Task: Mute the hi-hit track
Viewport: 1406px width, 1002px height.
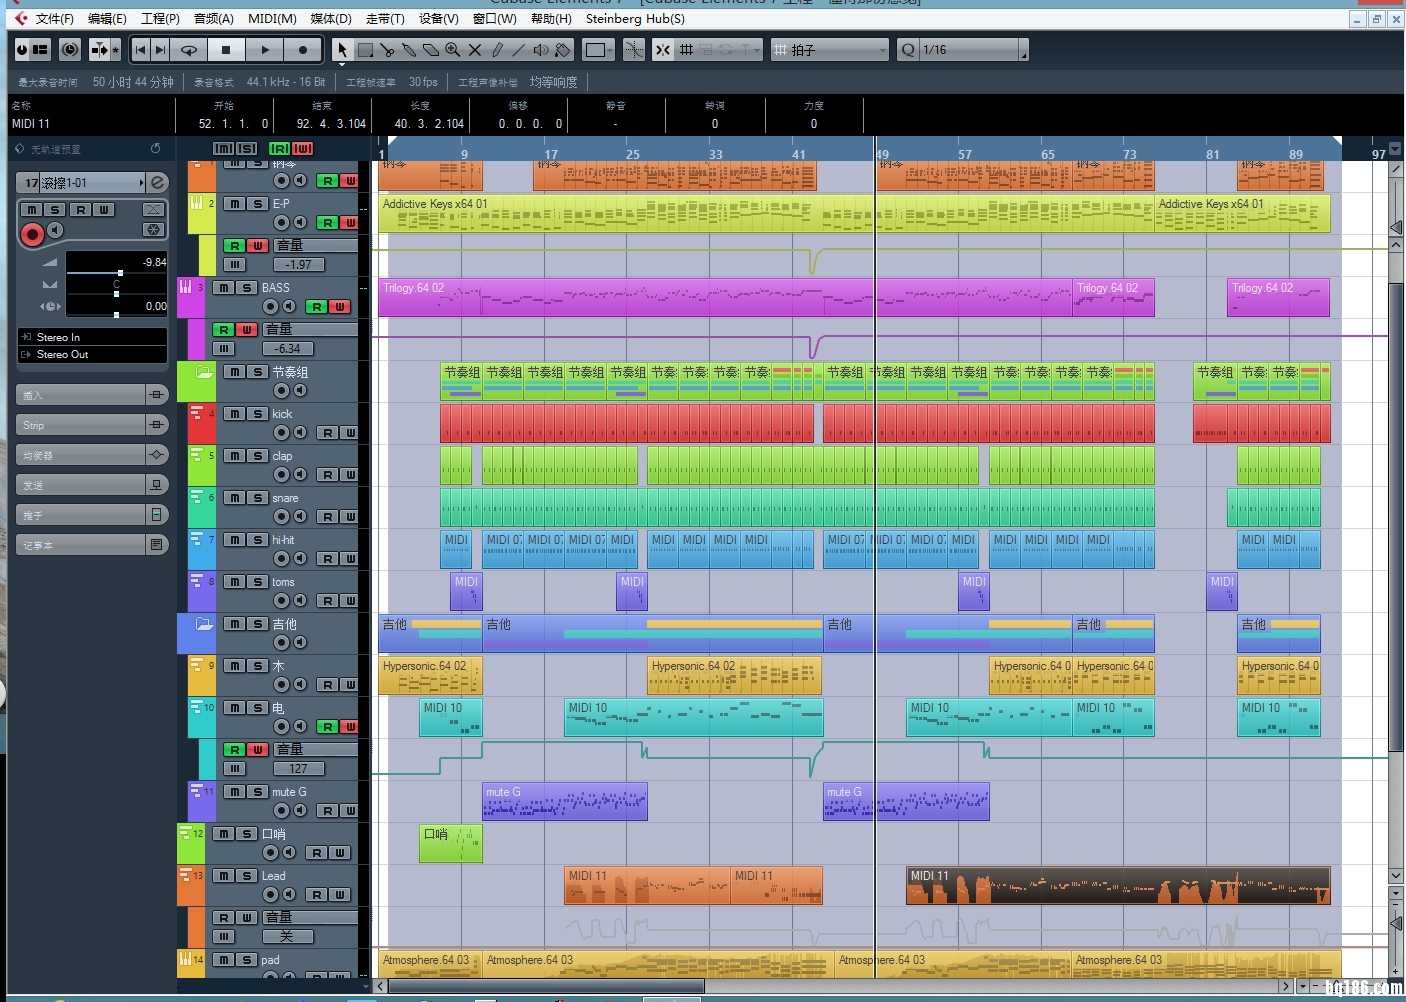Action: pos(234,539)
